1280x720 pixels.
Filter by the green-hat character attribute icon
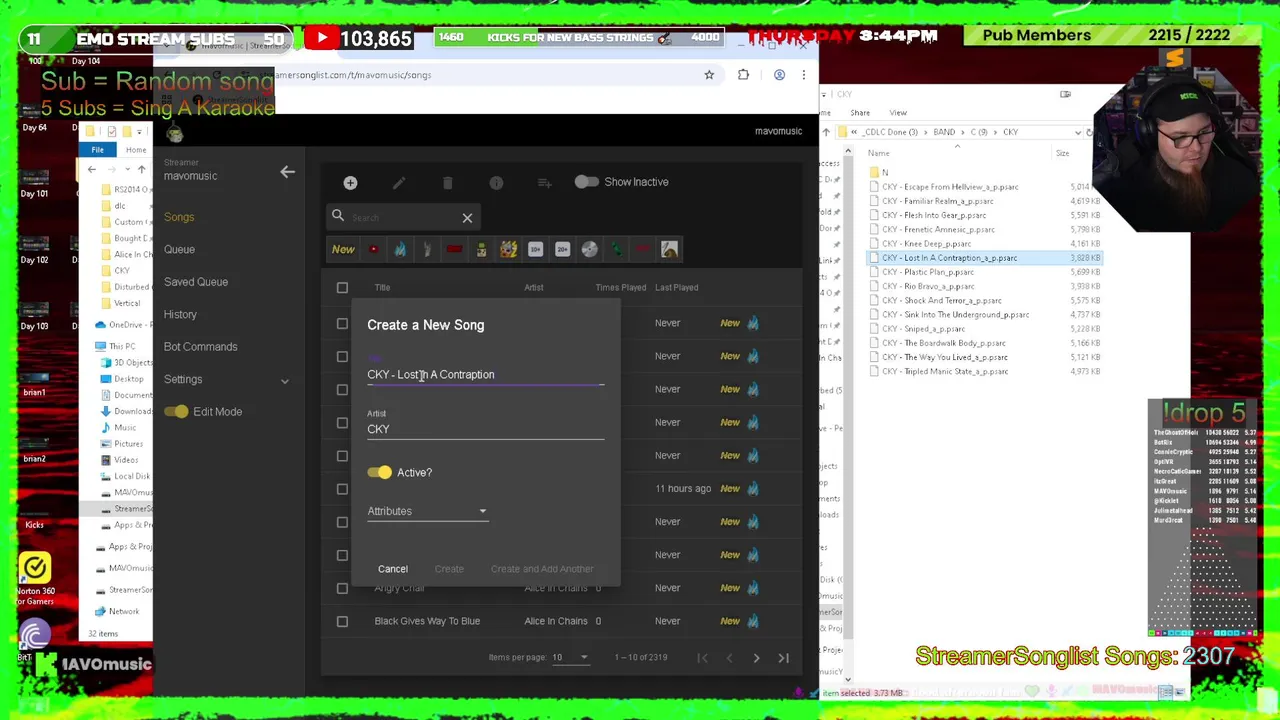[481, 250]
